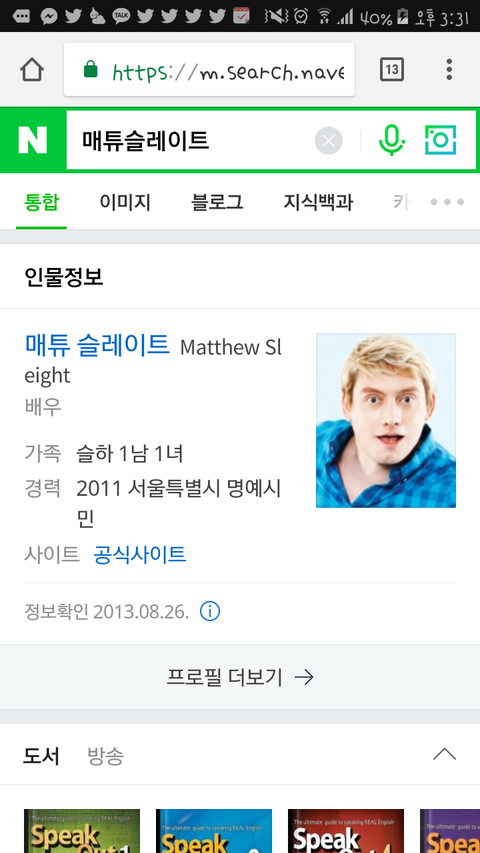Screen dimensions: 480x853
Task: Tap the info icon beside 정보확인 date
Action: coord(210,612)
